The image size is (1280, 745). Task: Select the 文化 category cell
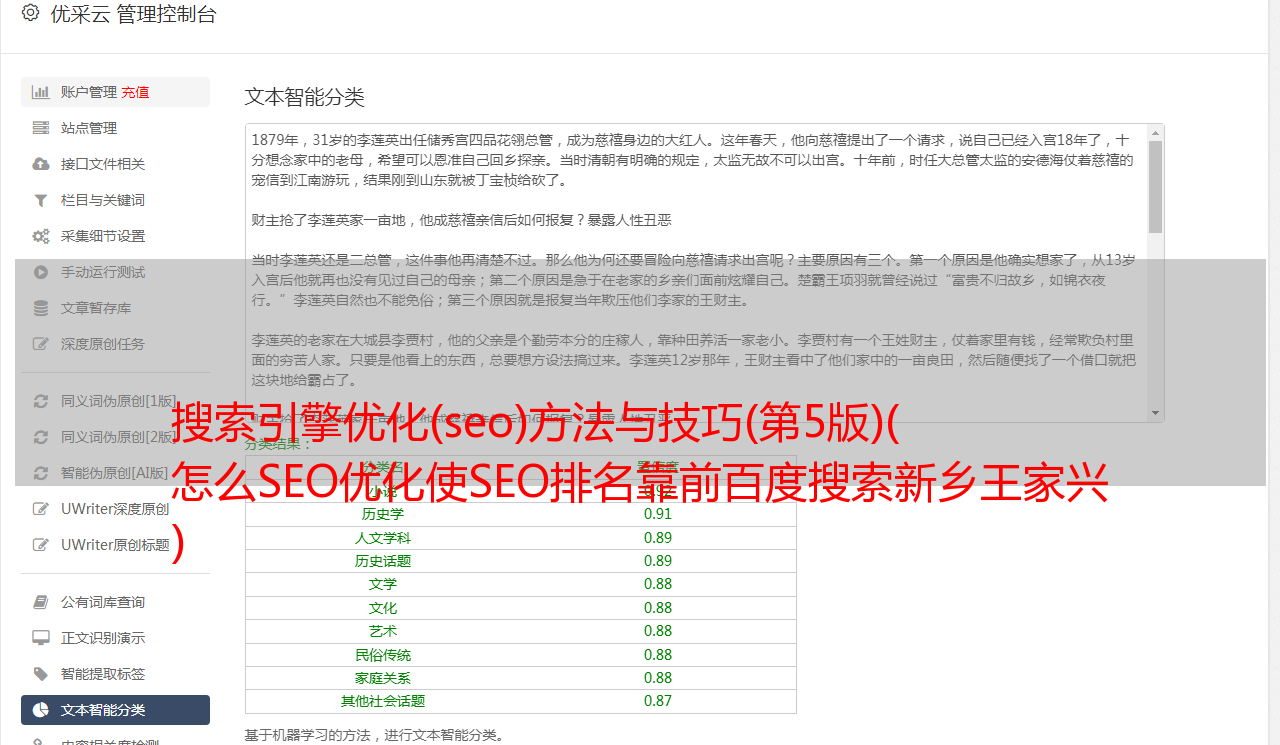click(383, 608)
